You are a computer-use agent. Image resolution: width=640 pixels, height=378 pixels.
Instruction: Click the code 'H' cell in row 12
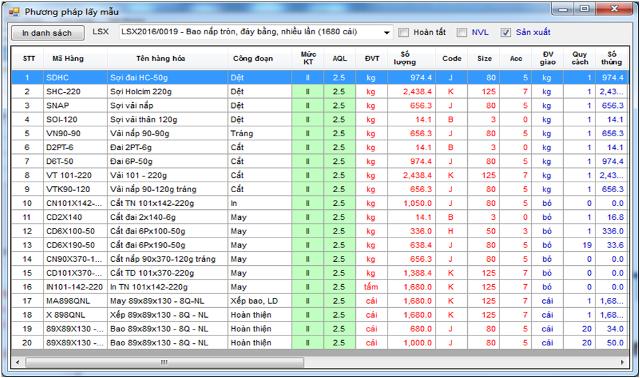[x=451, y=231]
